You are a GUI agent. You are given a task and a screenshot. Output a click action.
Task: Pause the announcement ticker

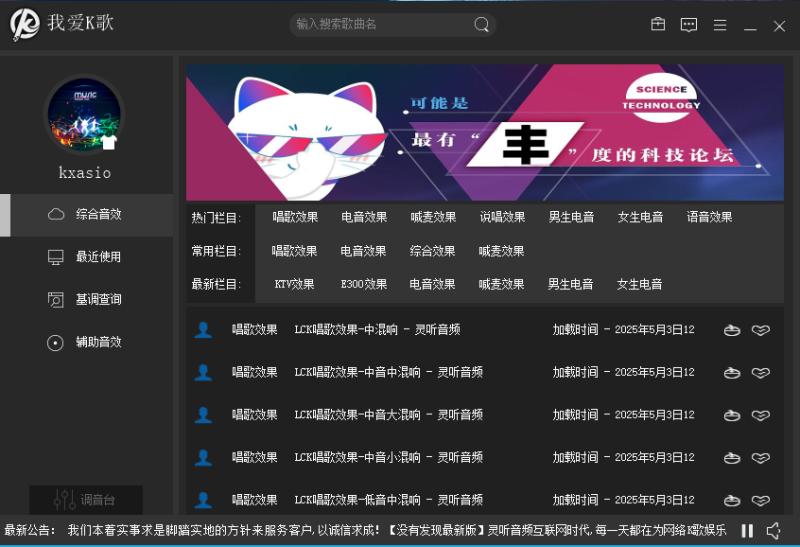(x=747, y=531)
